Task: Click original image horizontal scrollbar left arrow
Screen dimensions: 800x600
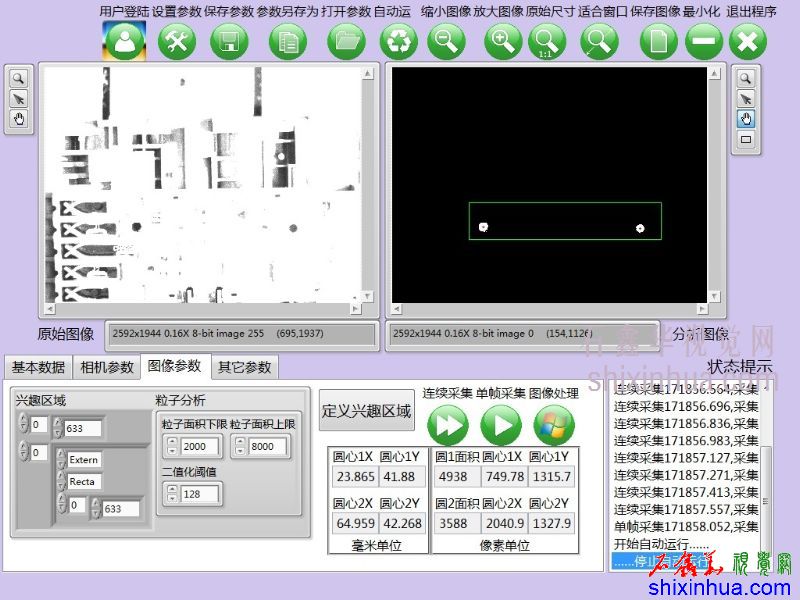Action: 49,309
